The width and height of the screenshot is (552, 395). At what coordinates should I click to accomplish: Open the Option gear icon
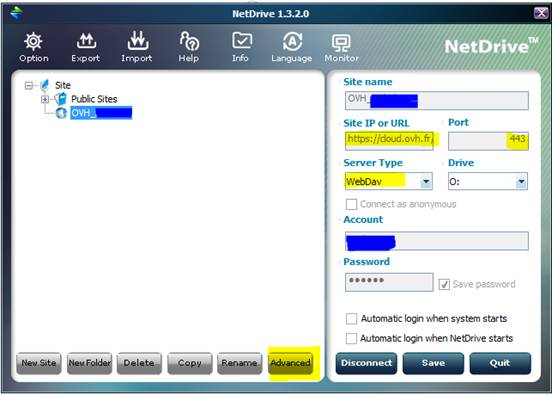click(x=33, y=41)
